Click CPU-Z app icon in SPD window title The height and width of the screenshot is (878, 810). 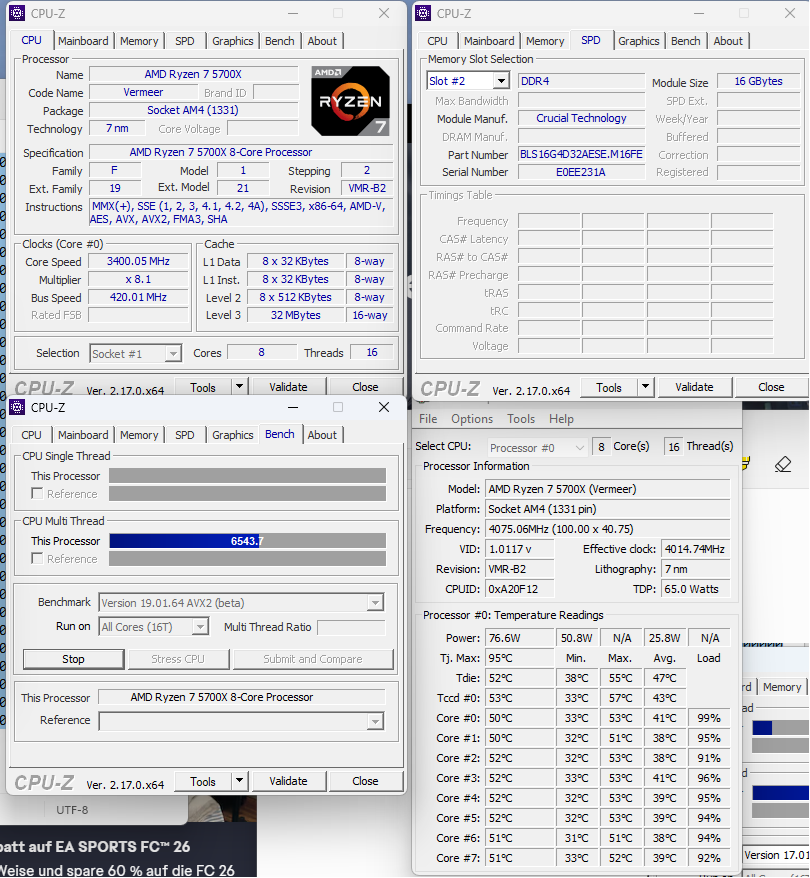(x=423, y=13)
